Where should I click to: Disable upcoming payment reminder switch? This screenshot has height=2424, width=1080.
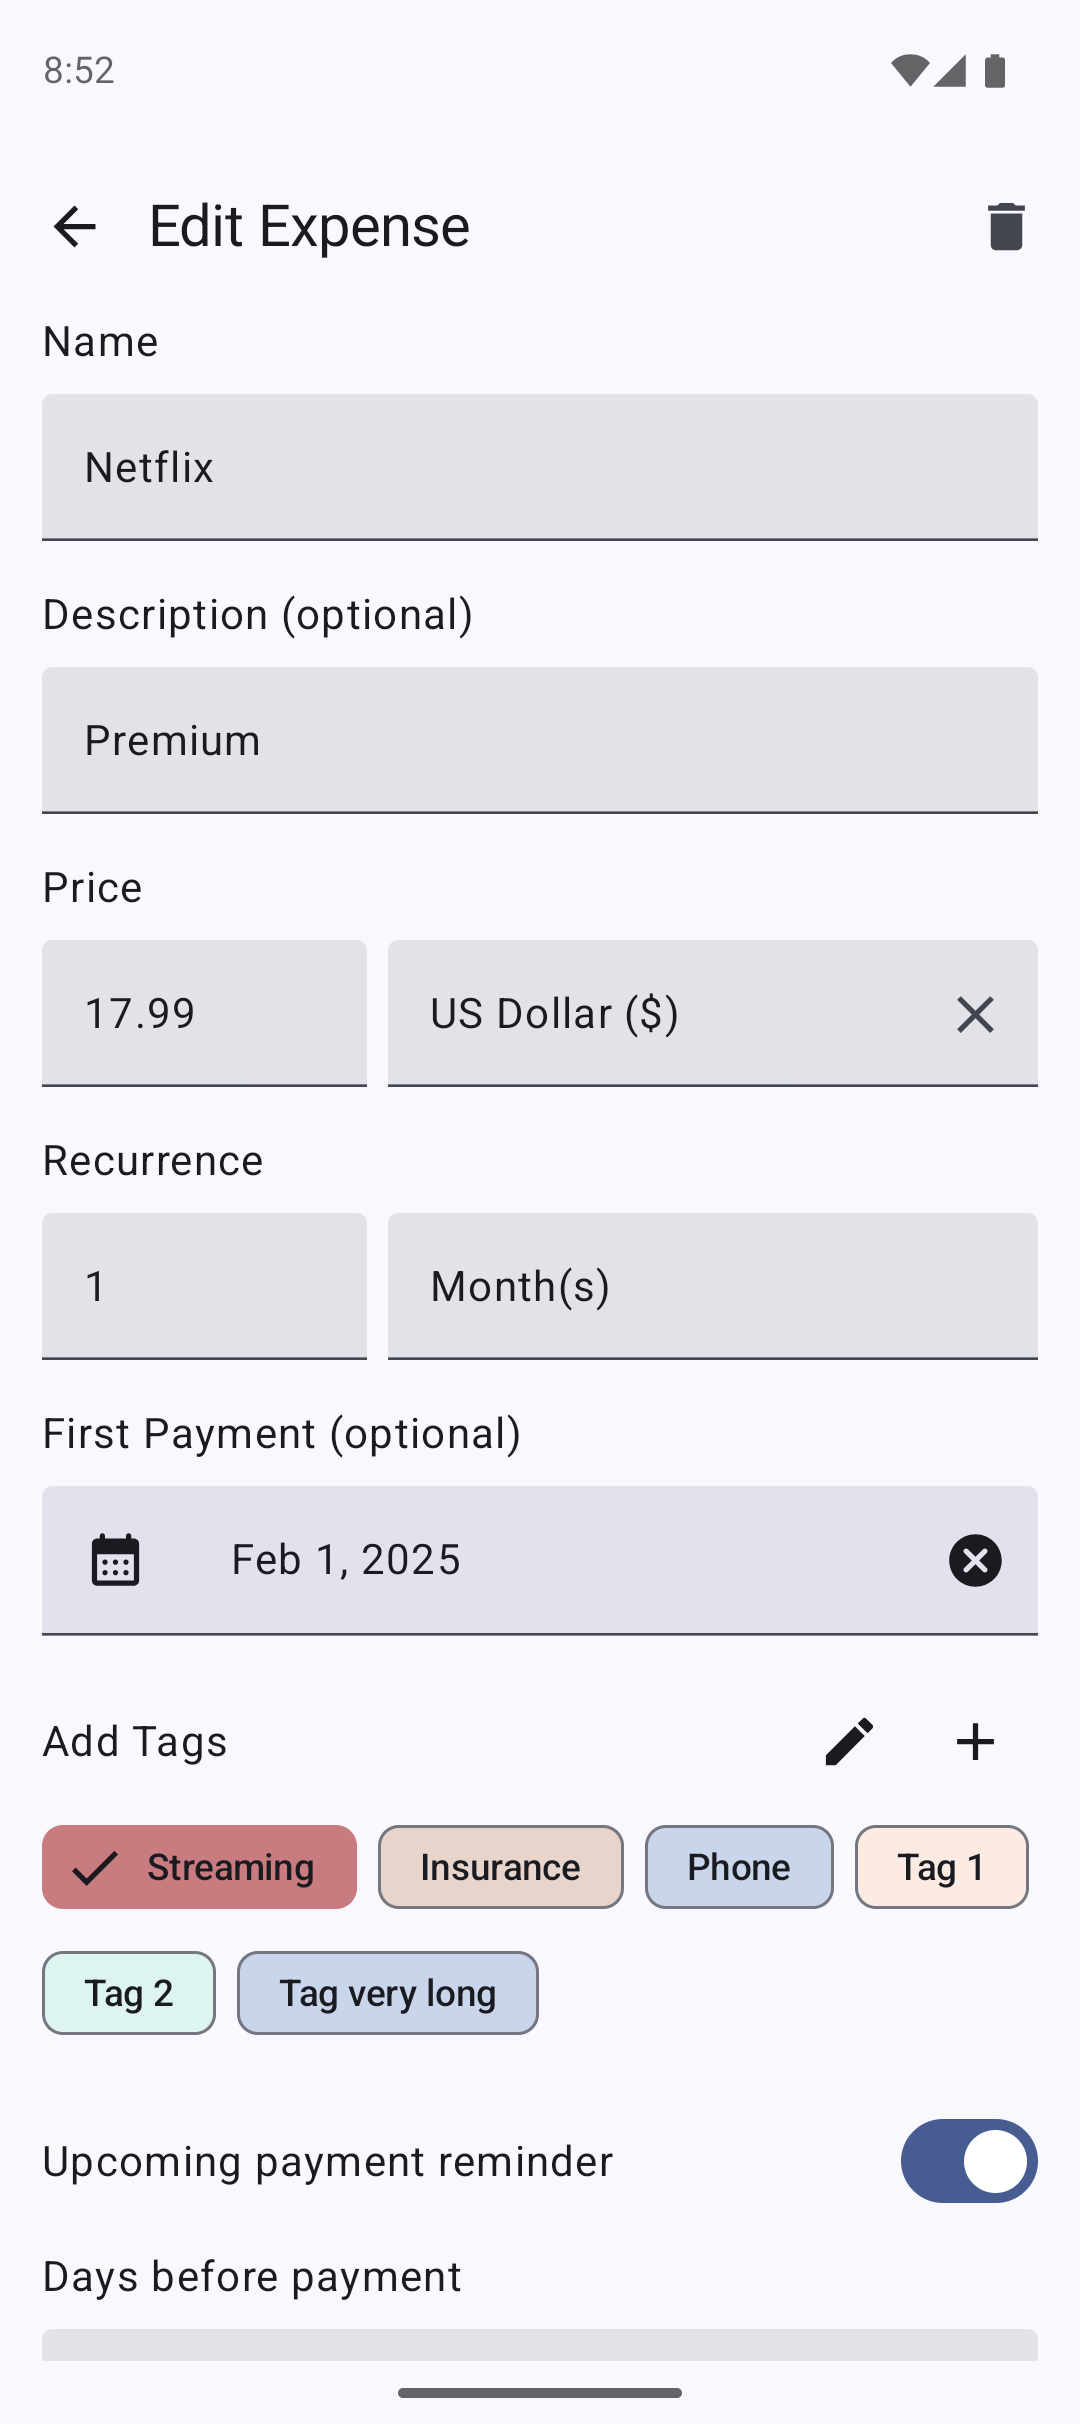[968, 2161]
